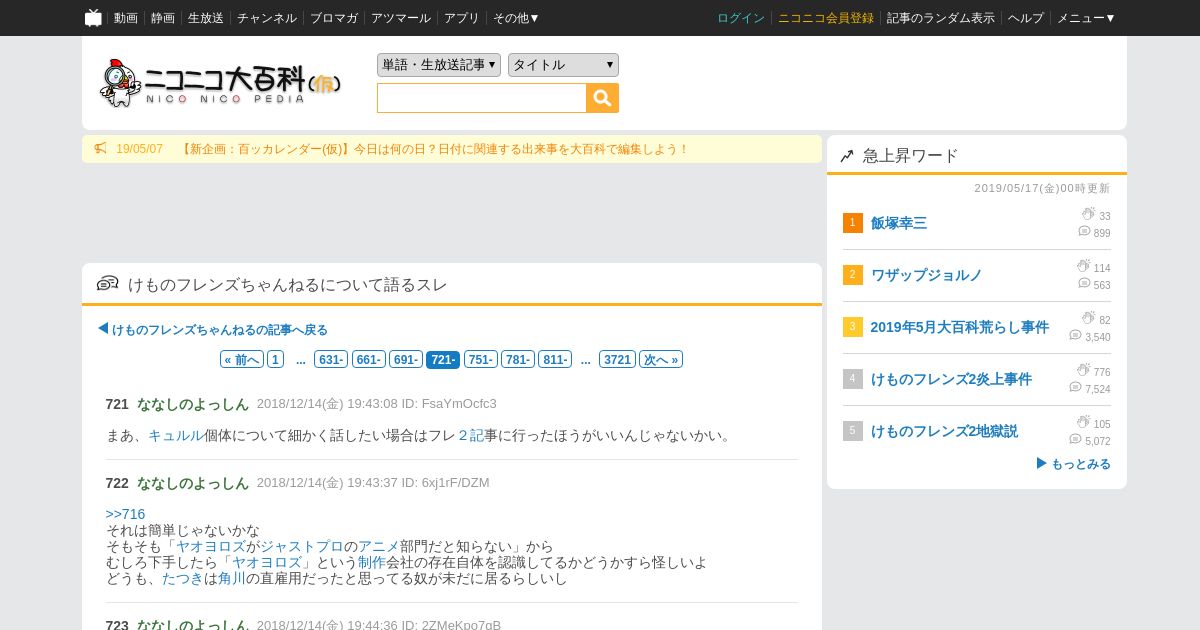Open 2019年5月大百科荒らし事件 article
The width and height of the screenshot is (1200, 630).
coord(960,327)
